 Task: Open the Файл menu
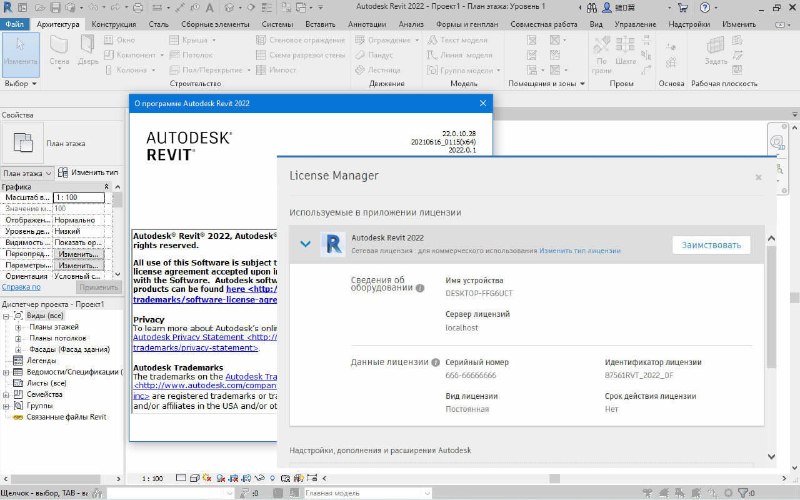[x=15, y=24]
